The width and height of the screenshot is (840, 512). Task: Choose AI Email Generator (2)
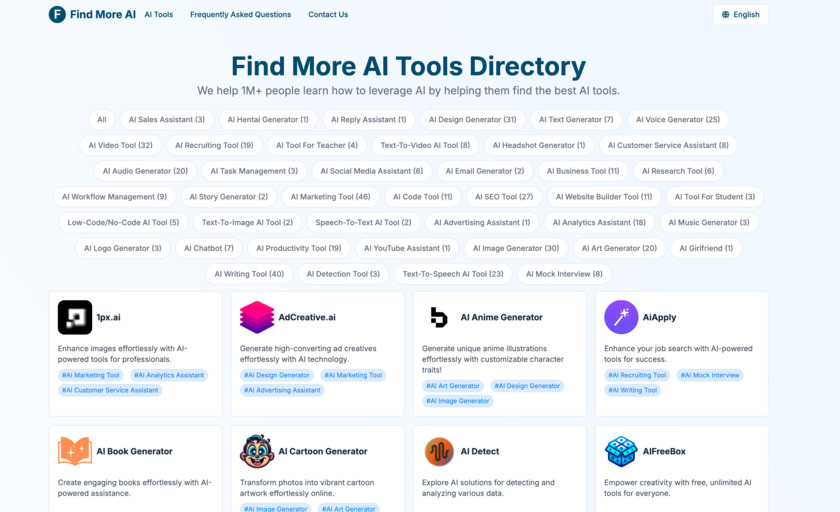pos(485,171)
